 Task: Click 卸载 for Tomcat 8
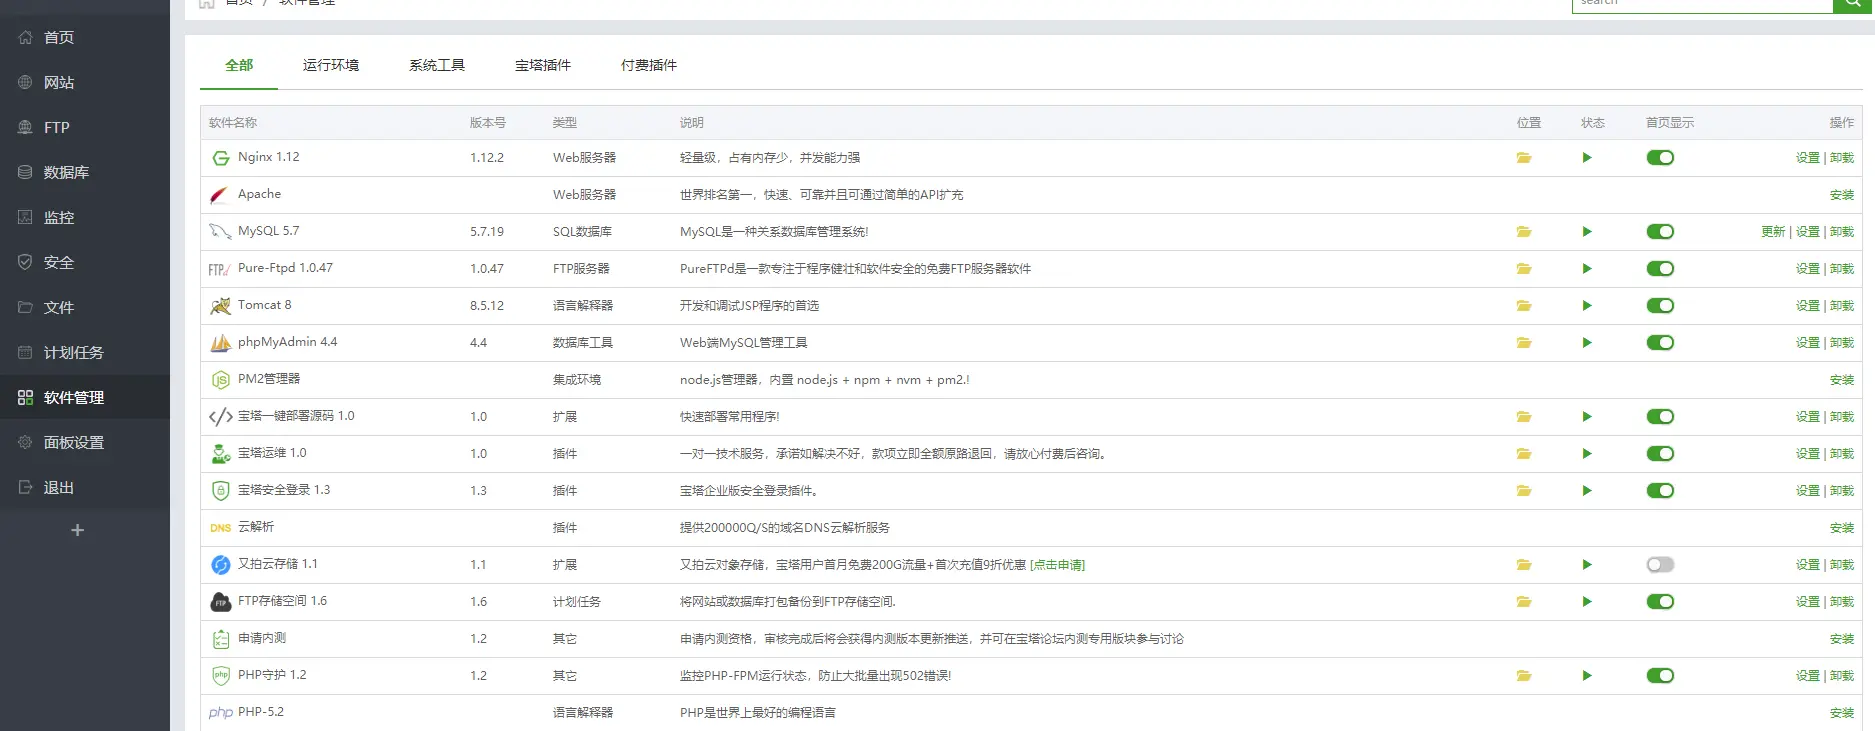coord(1842,306)
